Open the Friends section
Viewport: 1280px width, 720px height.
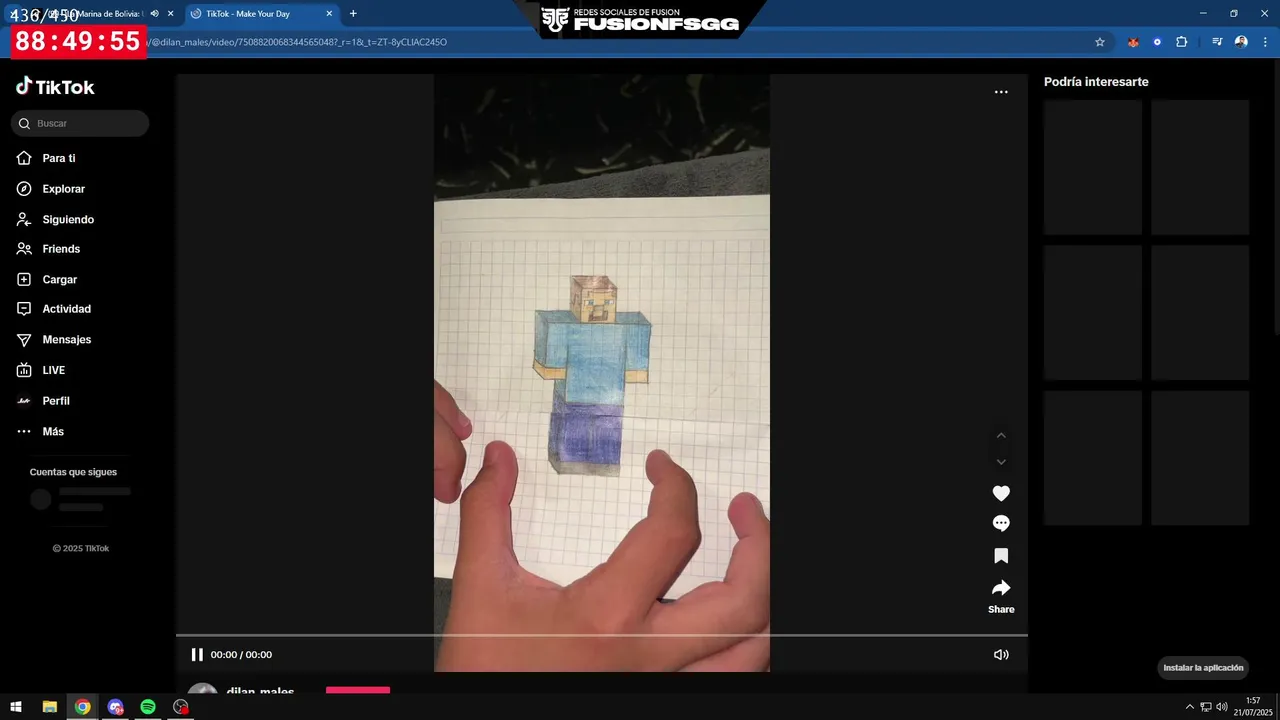[x=61, y=249]
